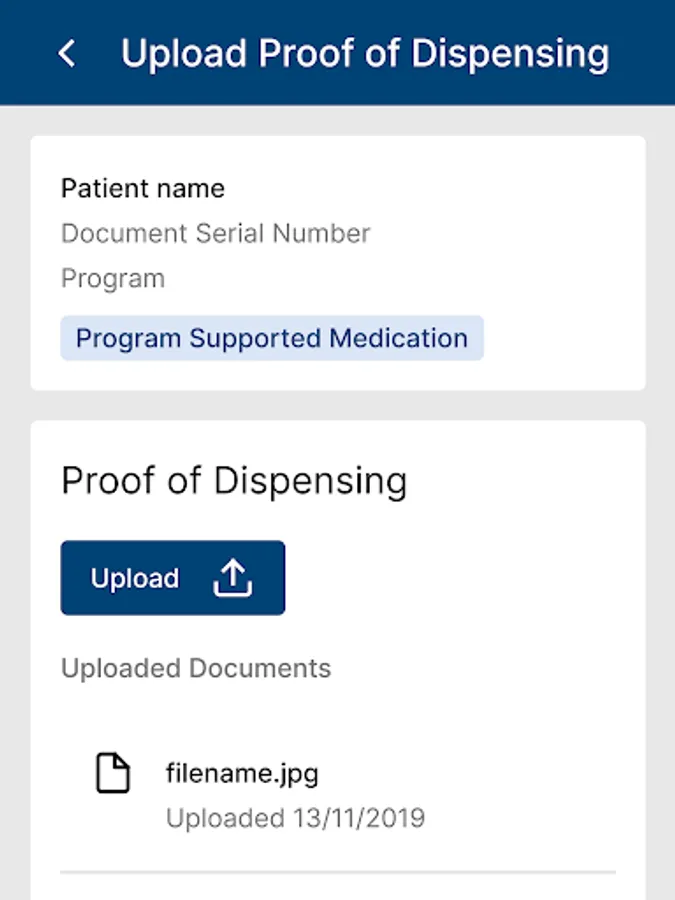The height and width of the screenshot is (900, 675).
Task: Click the empty header area left of the back arrow
Action: click(22, 53)
